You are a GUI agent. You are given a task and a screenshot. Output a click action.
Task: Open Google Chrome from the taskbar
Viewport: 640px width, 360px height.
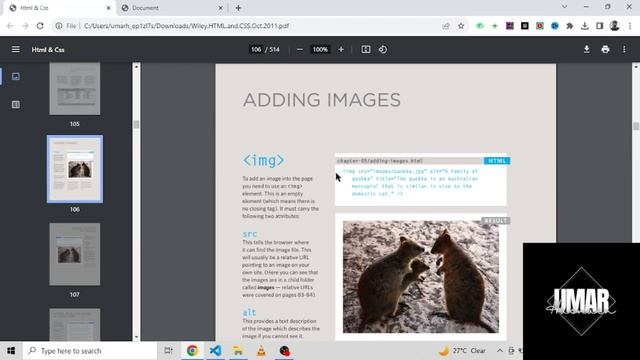pyautogui.click(x=192, y=351)
